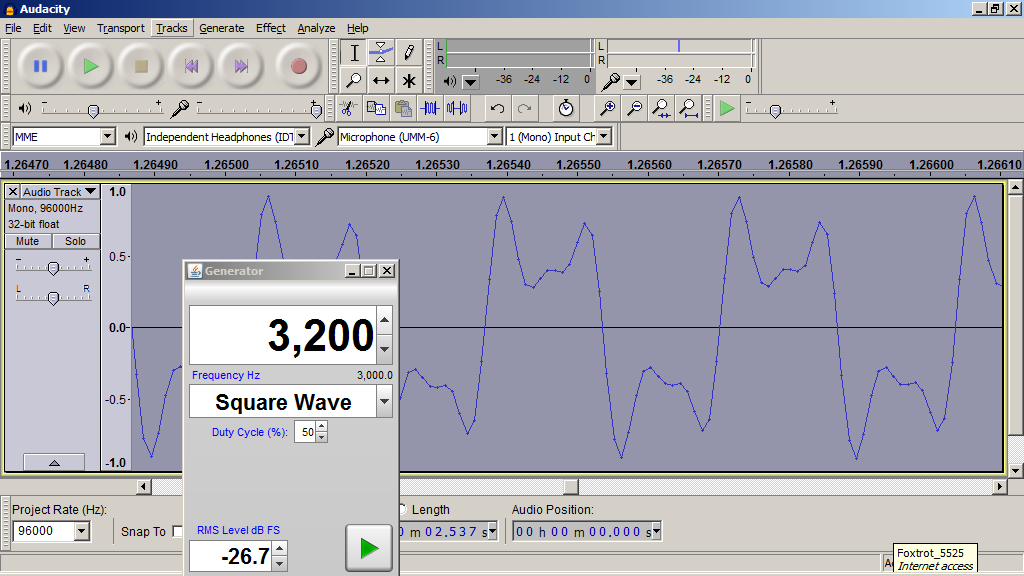Screen dimensions: 1024x576
Task: Open the Generate menu
Action: coord(221,28)
